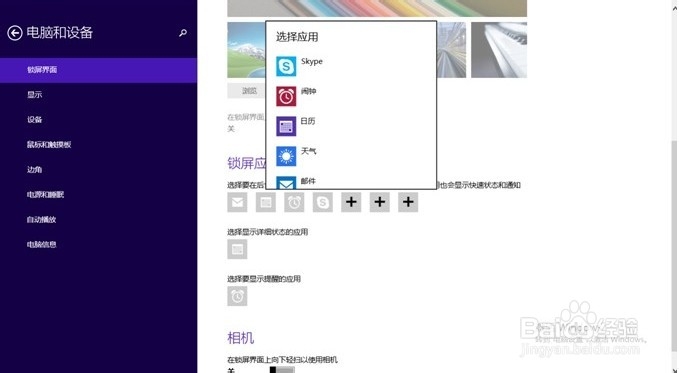This screenshot has width=679, height=373.
Task: Choose the 日历 calendar icon in the popup
Action: click(286, 126)
